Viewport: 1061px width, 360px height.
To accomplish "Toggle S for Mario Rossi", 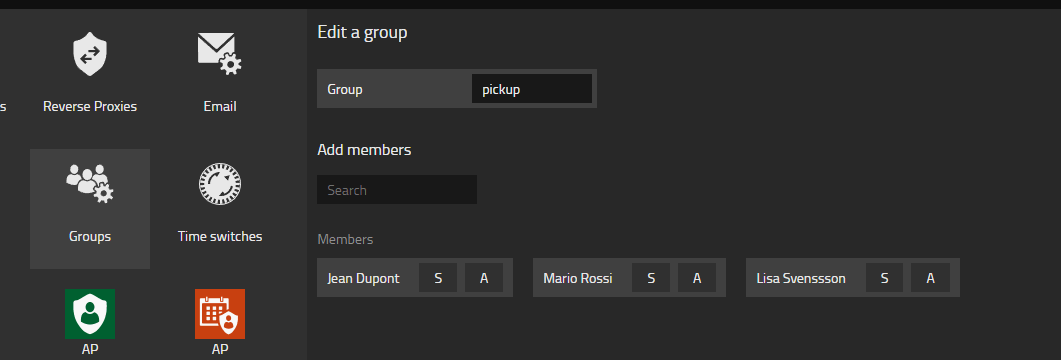I will (x=651, y=277).
